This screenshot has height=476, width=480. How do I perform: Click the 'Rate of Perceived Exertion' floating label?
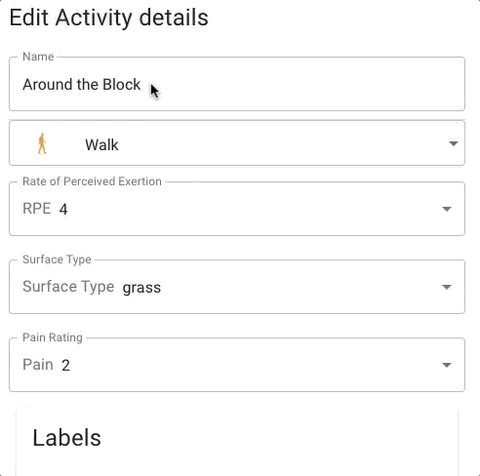coord(92,181)
